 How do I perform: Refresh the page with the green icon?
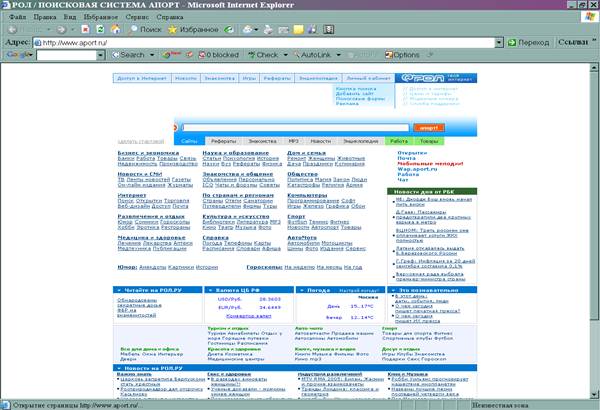(100, 29)
